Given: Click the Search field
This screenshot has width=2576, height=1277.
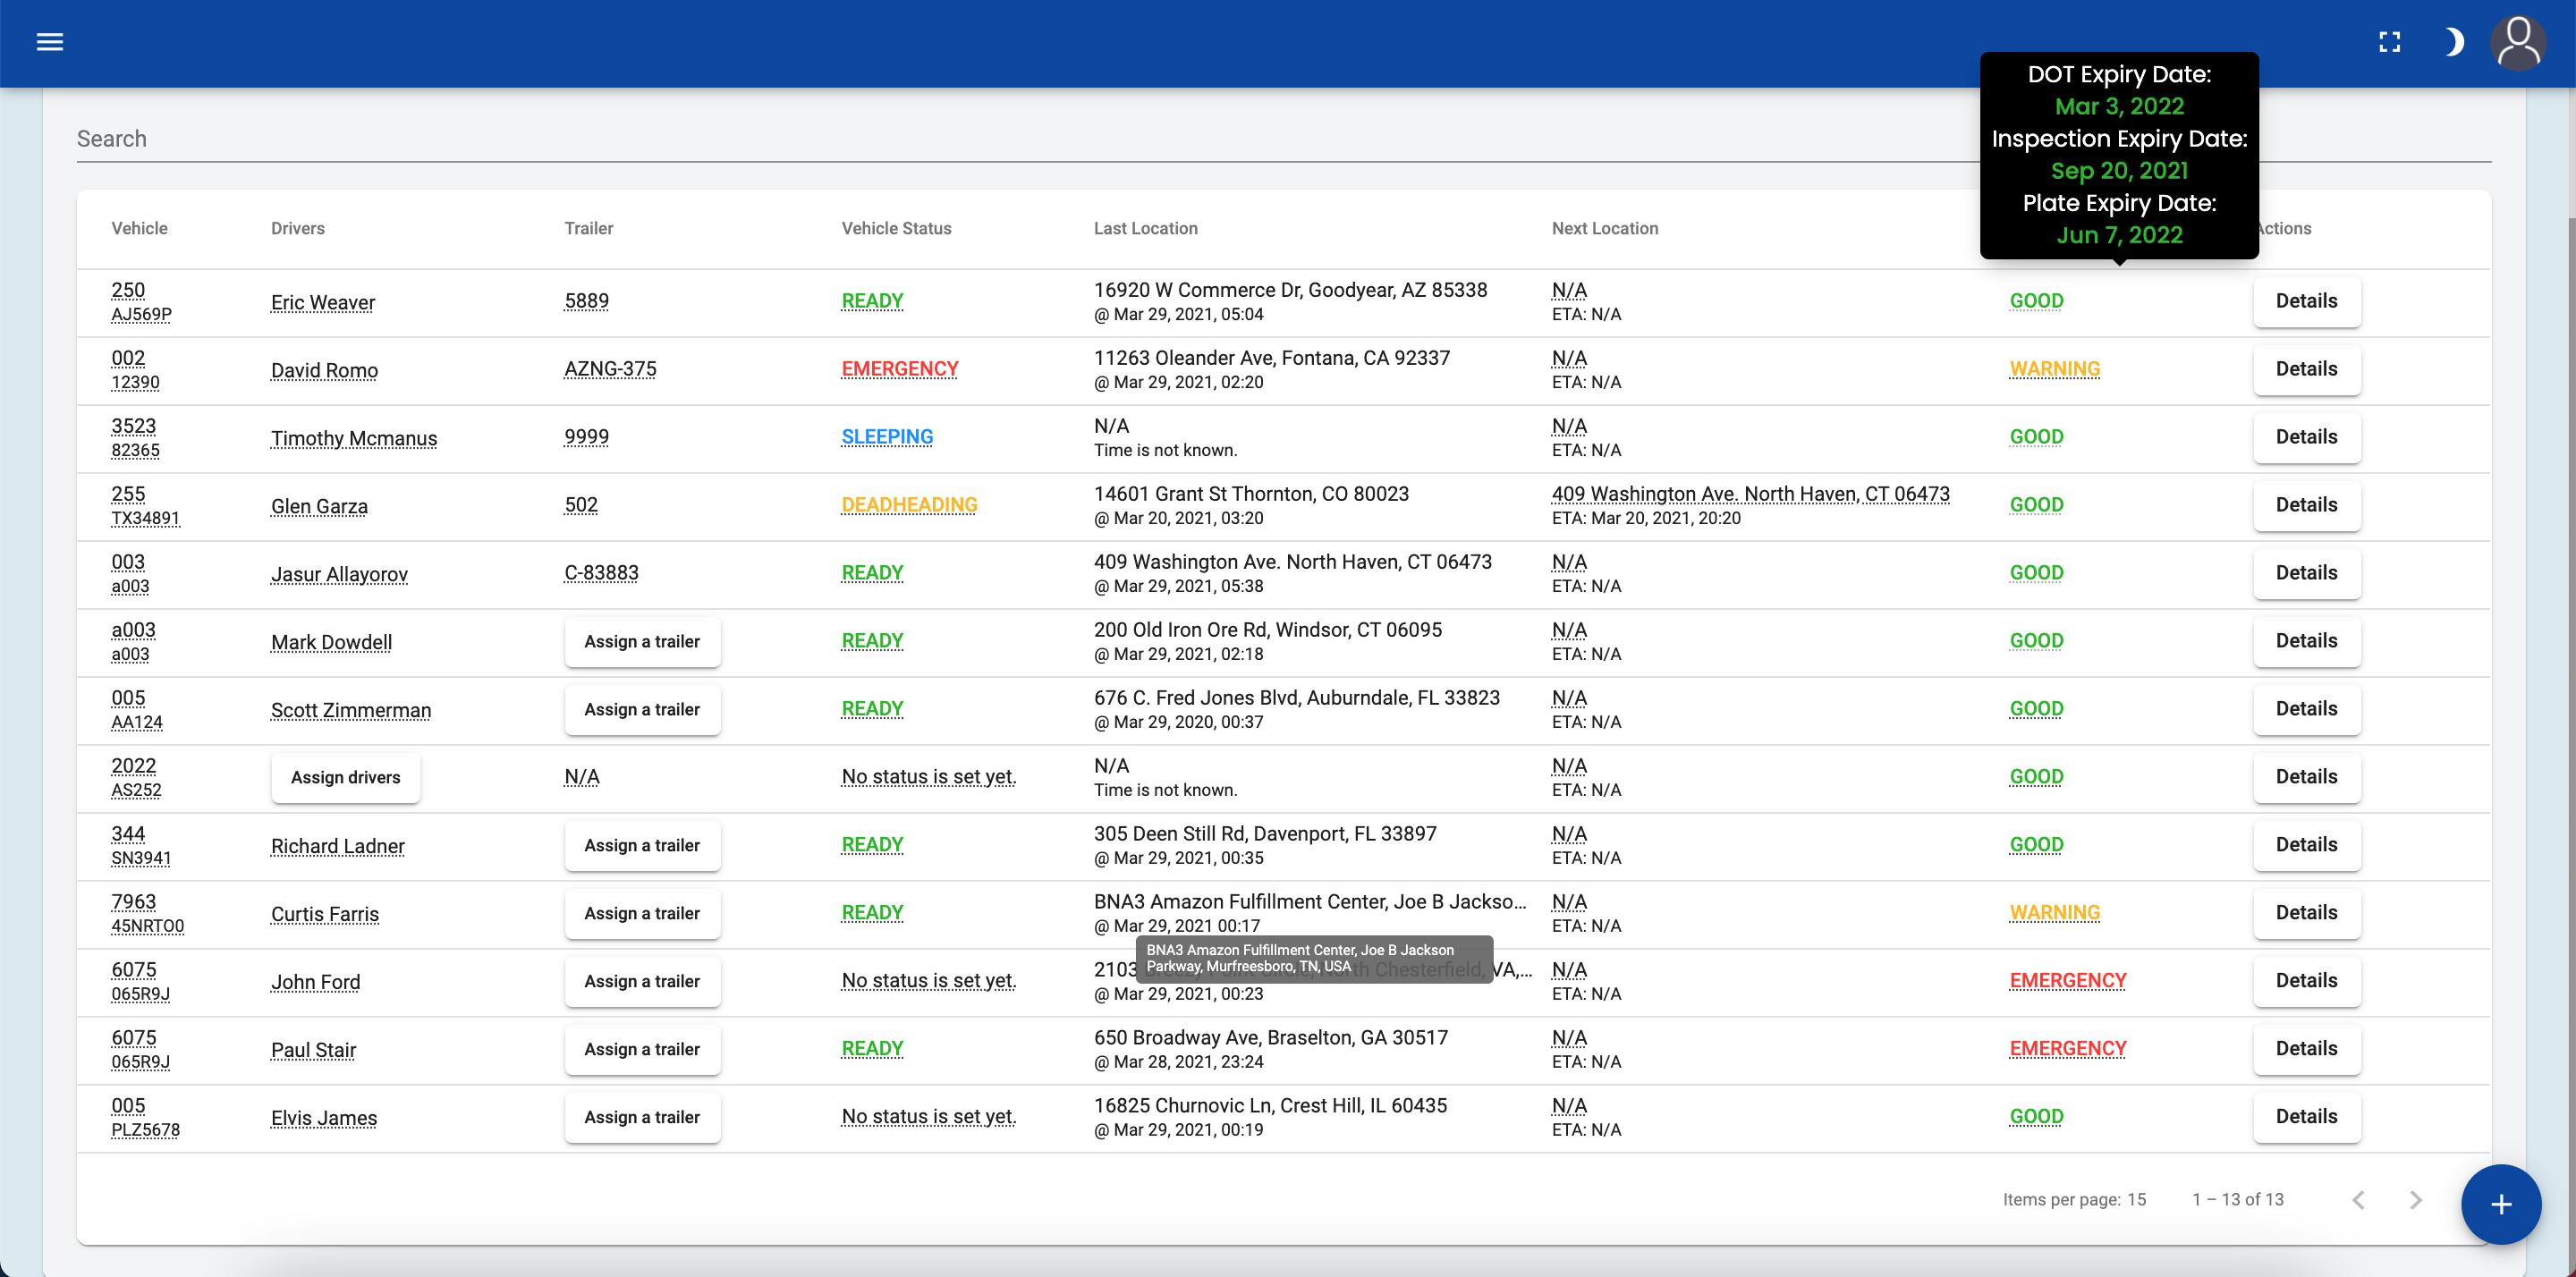Looking at the screenshot, I should pyautogui.click(x=600, y=138).
